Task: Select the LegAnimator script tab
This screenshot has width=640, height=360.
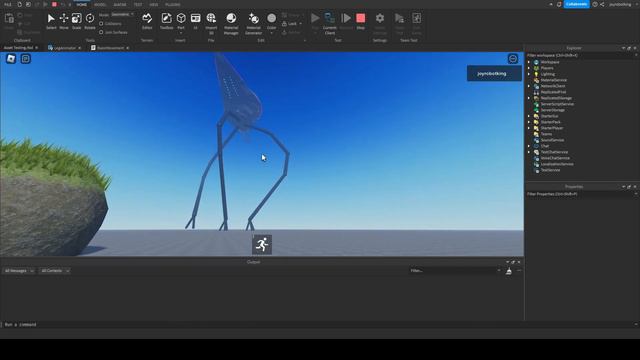Action: click(65, 48)
